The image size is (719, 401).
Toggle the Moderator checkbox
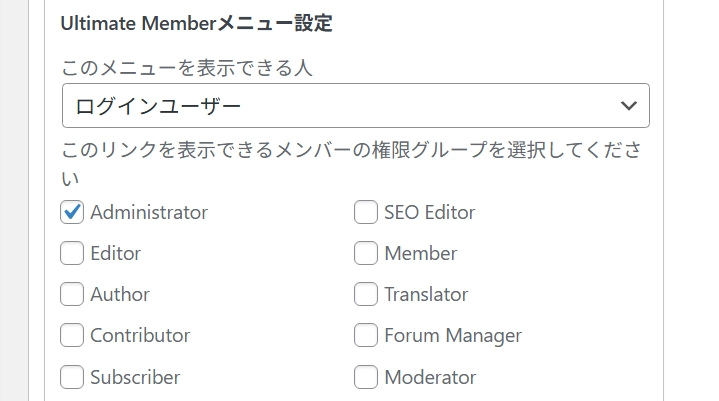(x=366, y=377)
